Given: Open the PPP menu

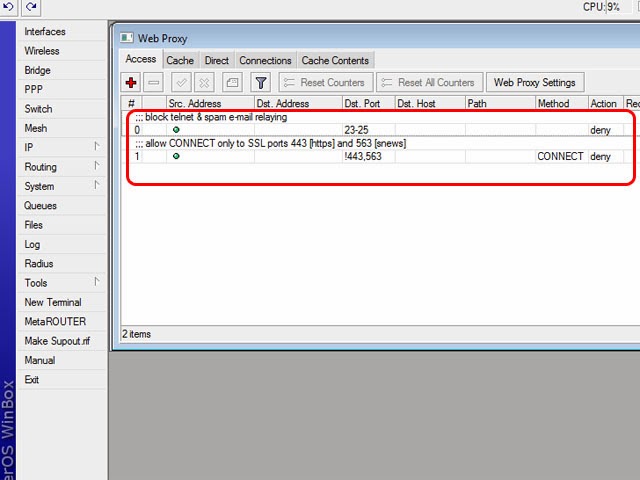Looking at the screenshot, I should [61, 89].
